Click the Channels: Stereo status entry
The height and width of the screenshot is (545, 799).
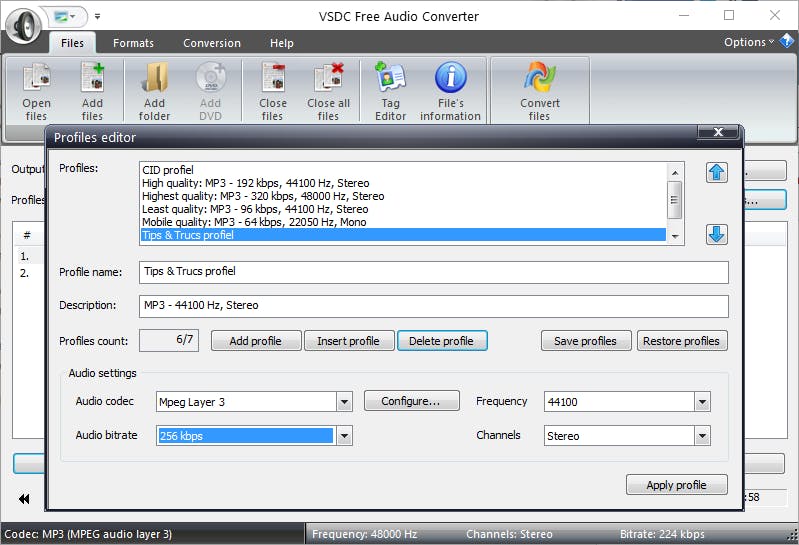point(510,534)
